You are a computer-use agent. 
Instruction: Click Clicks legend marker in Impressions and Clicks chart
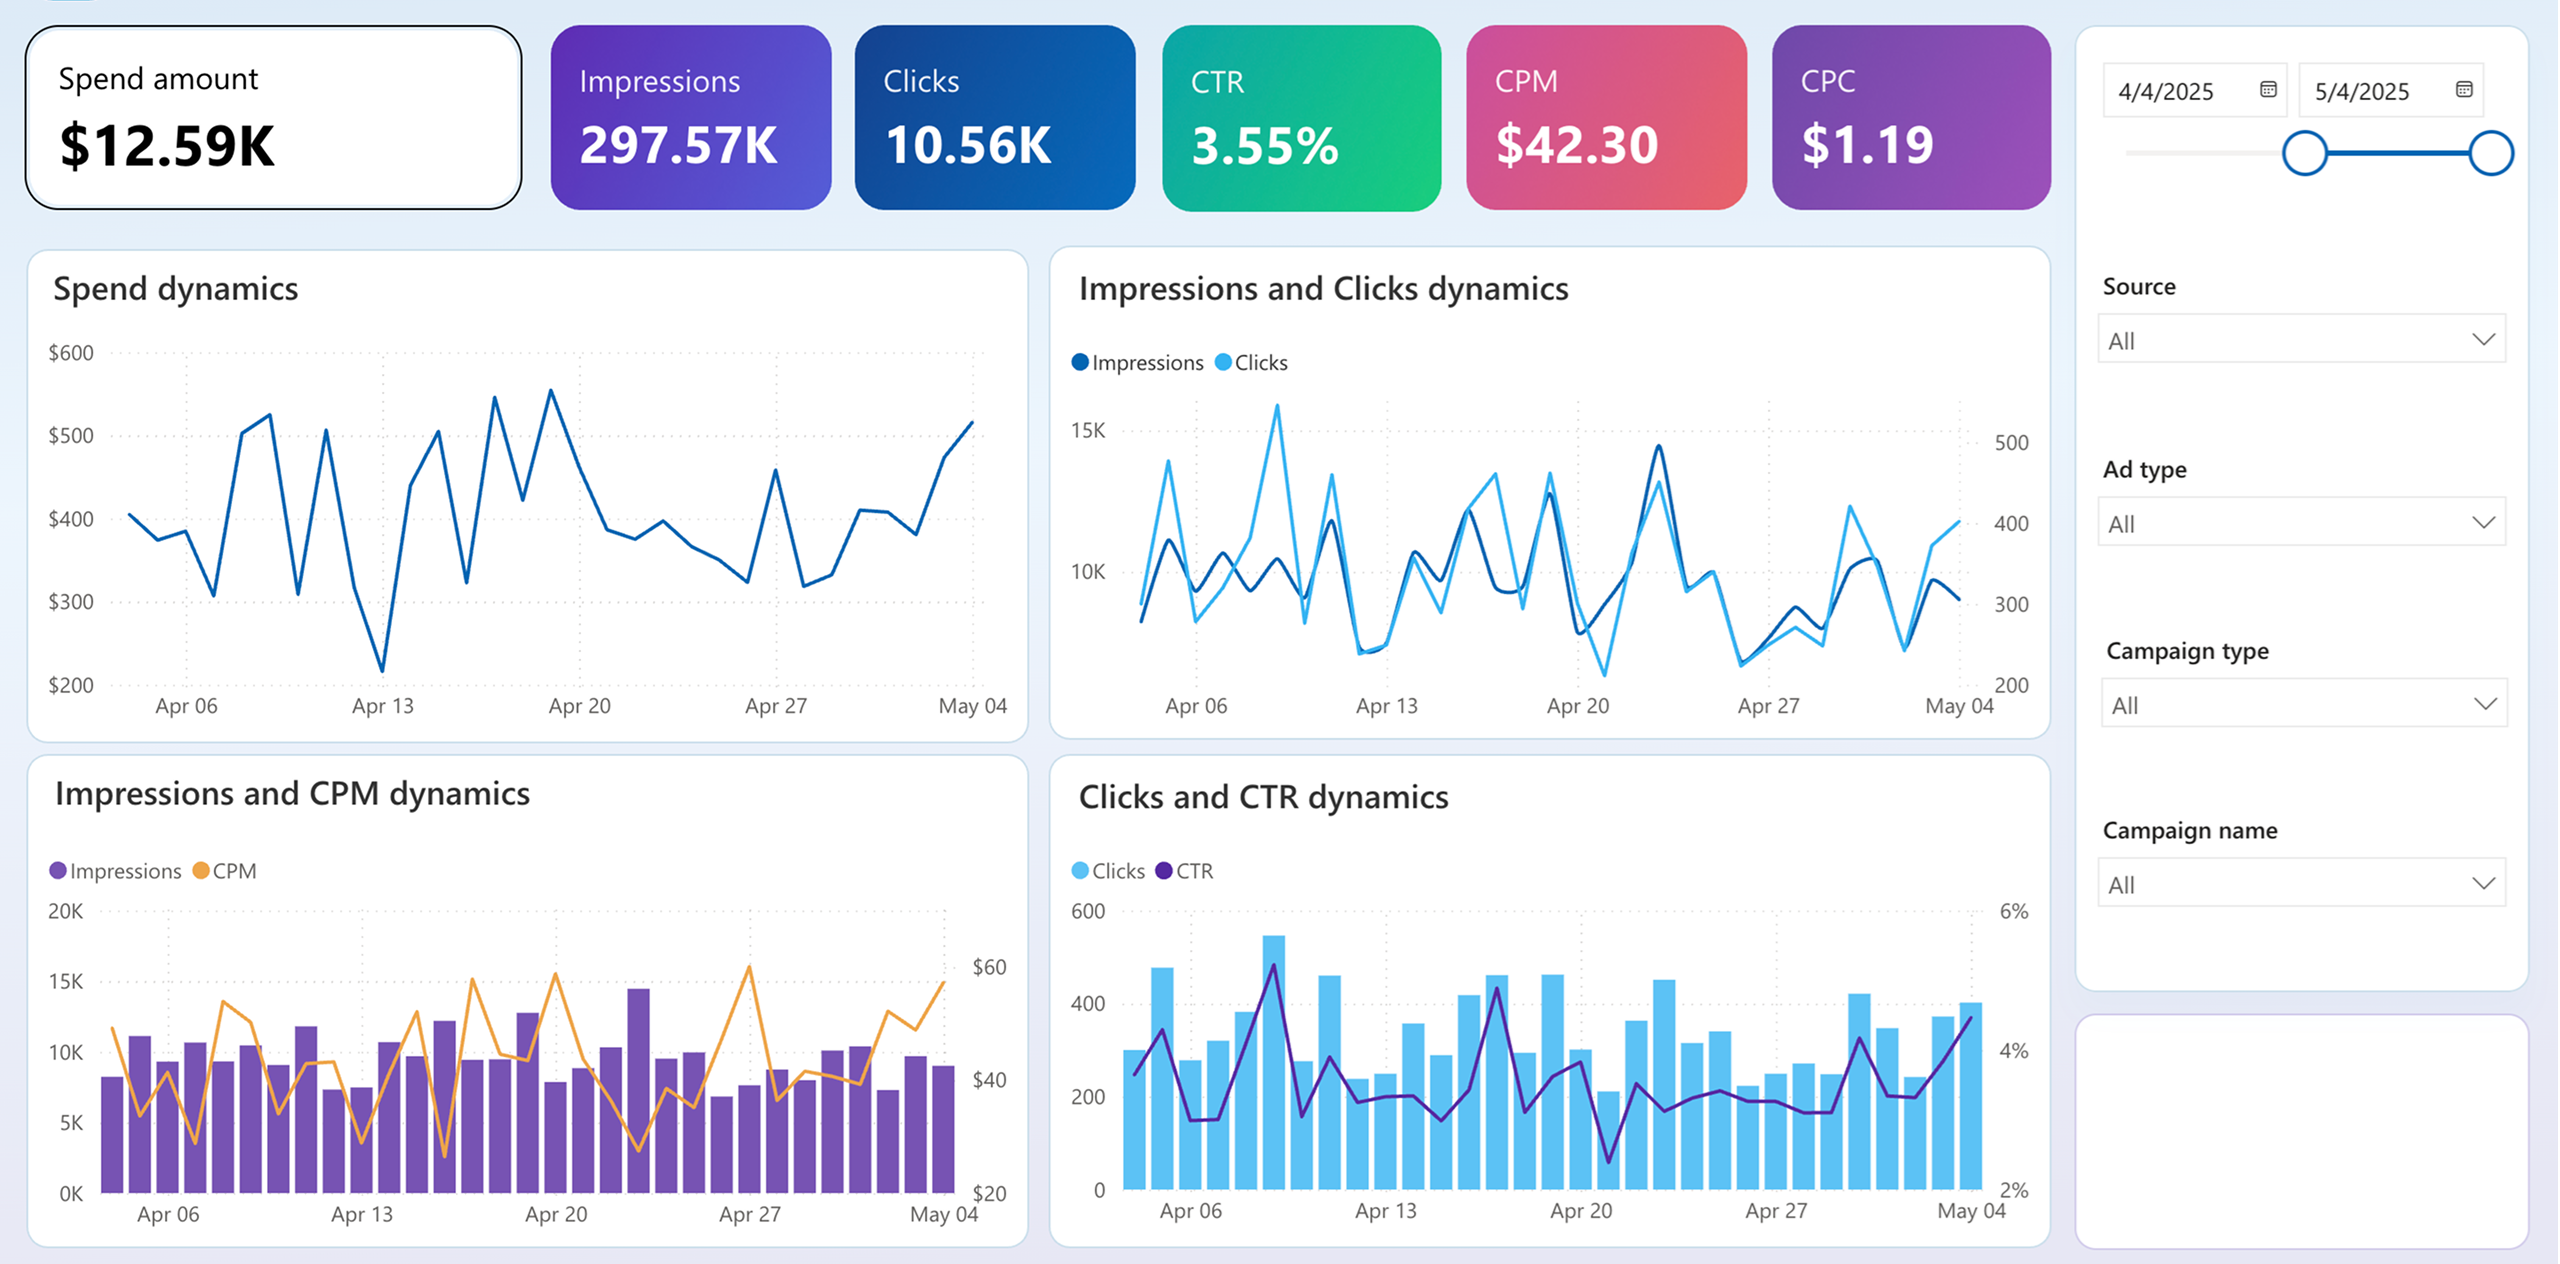[1223, 363]
